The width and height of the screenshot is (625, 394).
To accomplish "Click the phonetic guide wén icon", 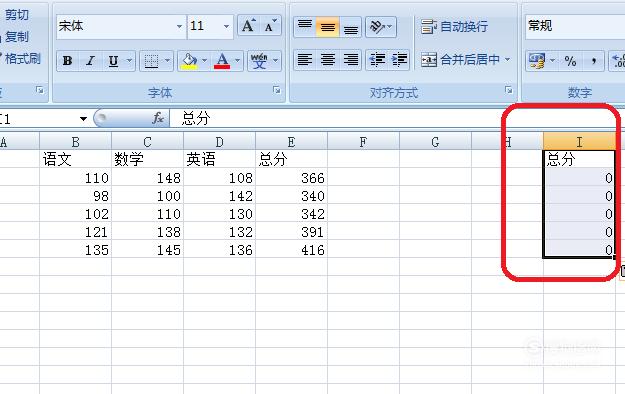I will pos(259,61).
